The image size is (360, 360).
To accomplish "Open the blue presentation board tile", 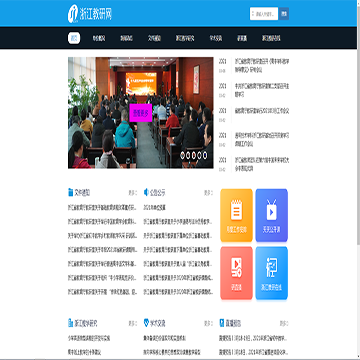I will click(272, 273).
